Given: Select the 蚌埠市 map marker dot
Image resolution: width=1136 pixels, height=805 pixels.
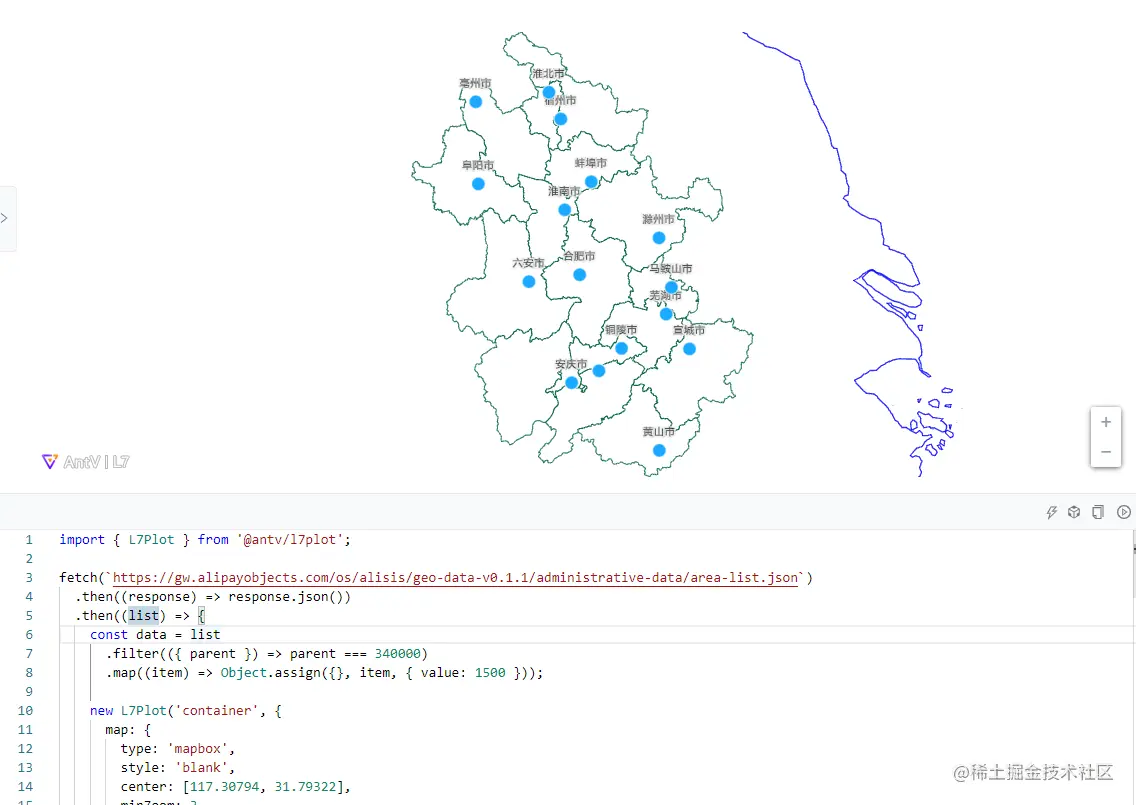Looking at the screenshot, I should pyautogui.click(x=591, y=182).
